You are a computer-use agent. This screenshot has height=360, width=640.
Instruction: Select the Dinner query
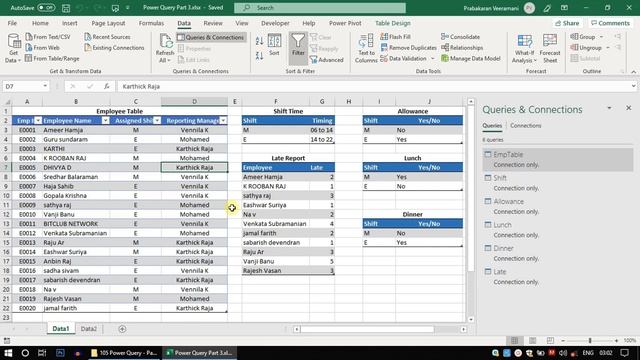(558, 253)
